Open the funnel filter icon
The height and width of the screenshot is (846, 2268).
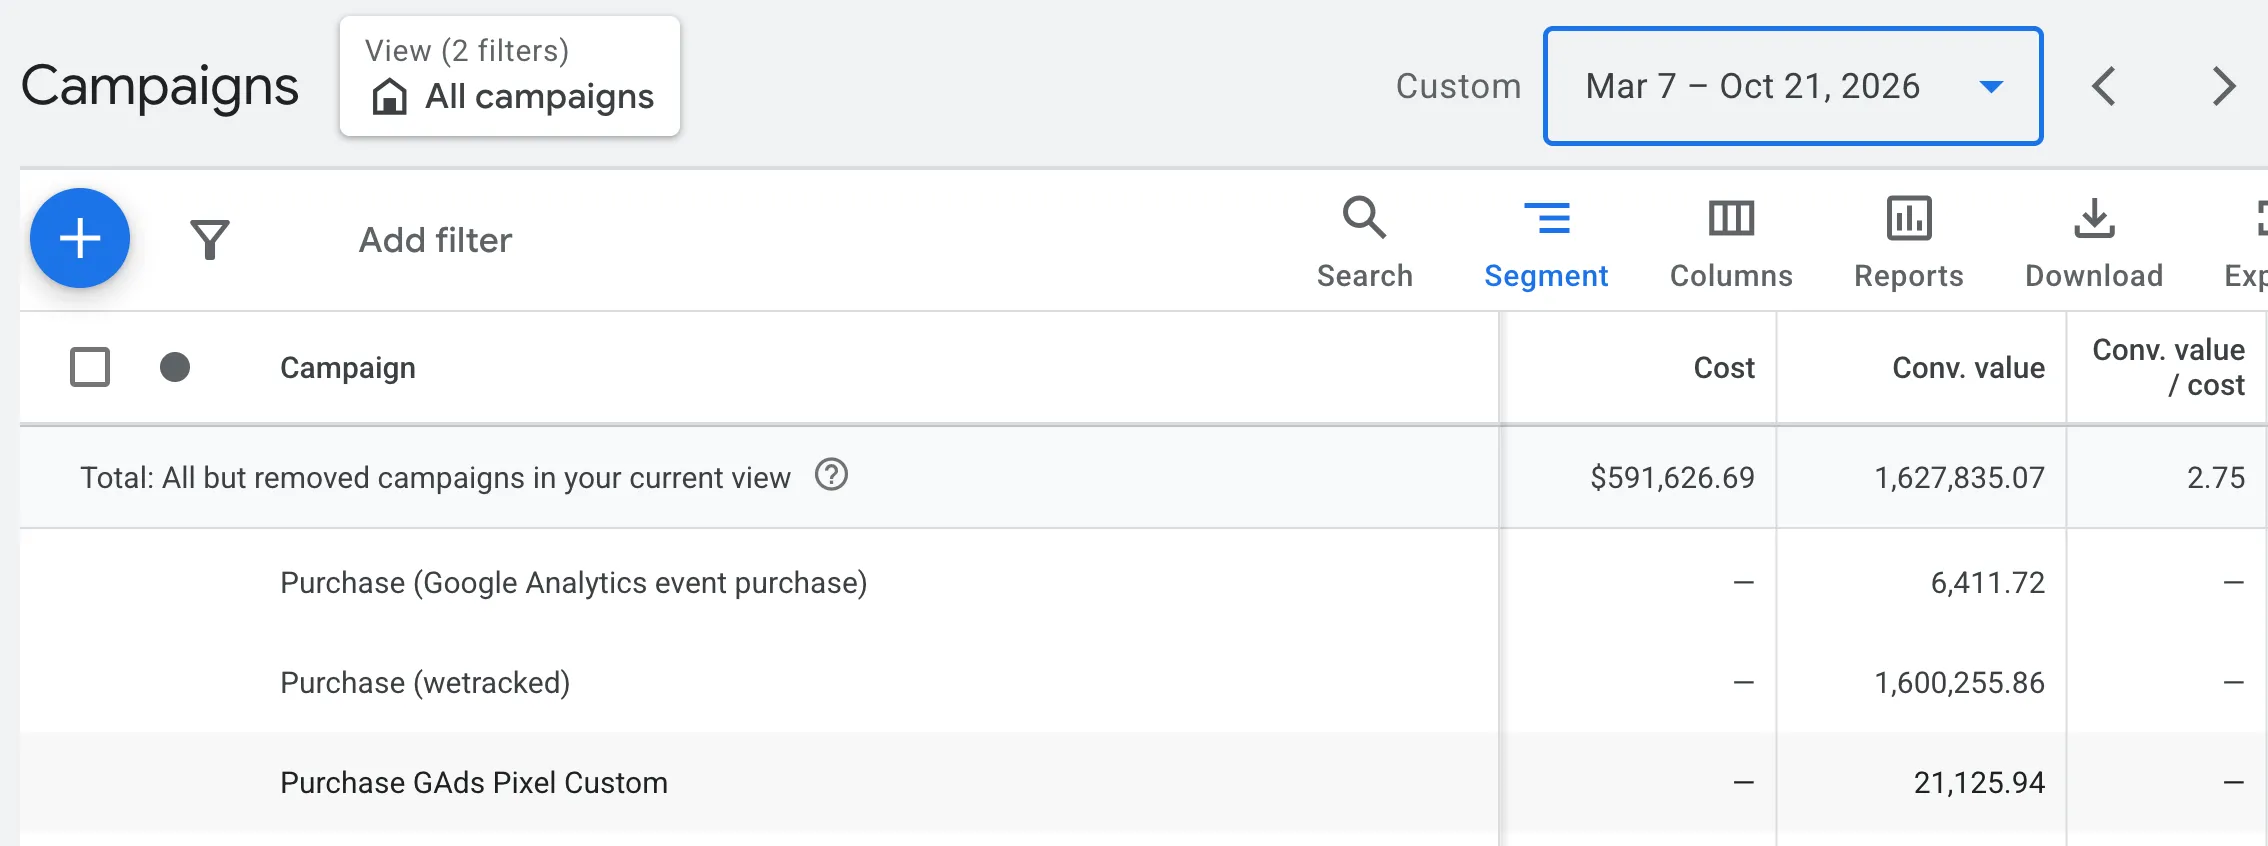tap(210, 240)
